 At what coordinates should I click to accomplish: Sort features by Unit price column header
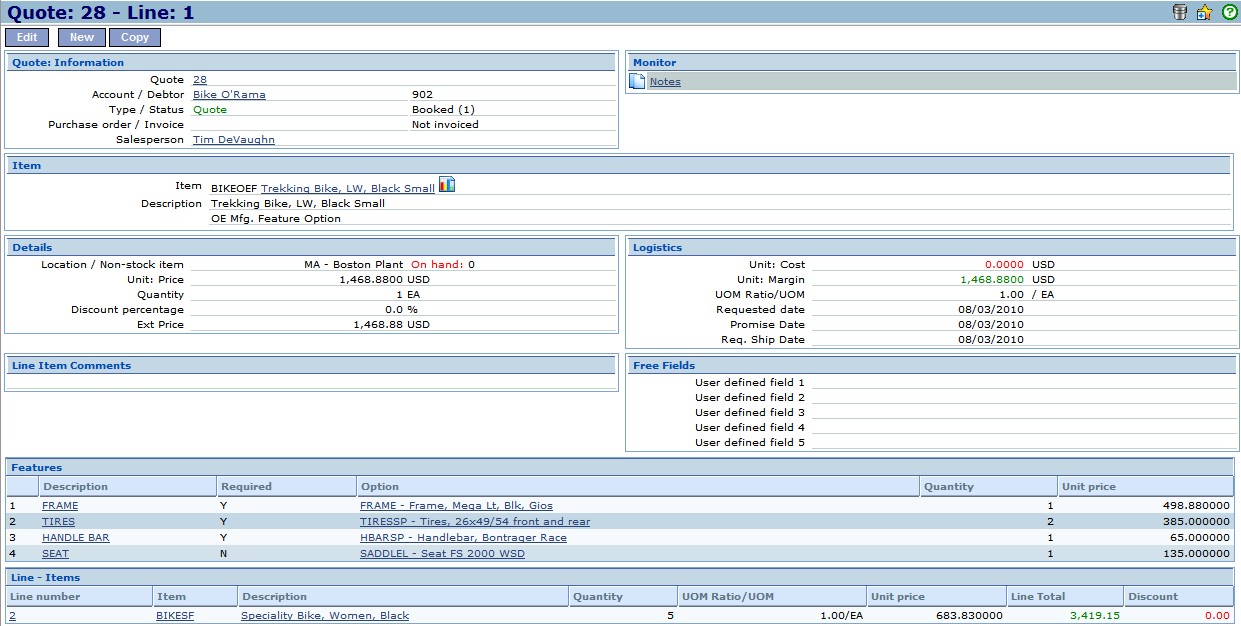click(1088, 487)
